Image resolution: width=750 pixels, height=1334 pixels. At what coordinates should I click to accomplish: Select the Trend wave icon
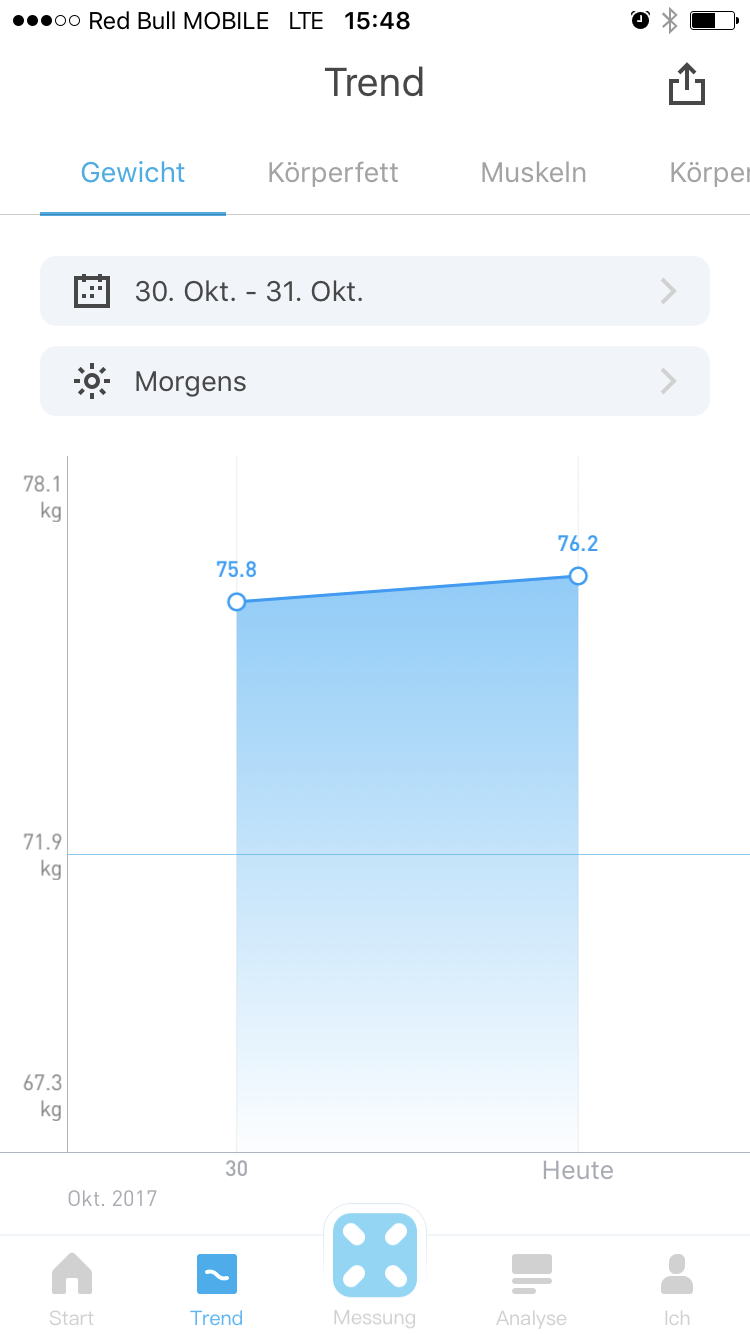point(217,1274)
